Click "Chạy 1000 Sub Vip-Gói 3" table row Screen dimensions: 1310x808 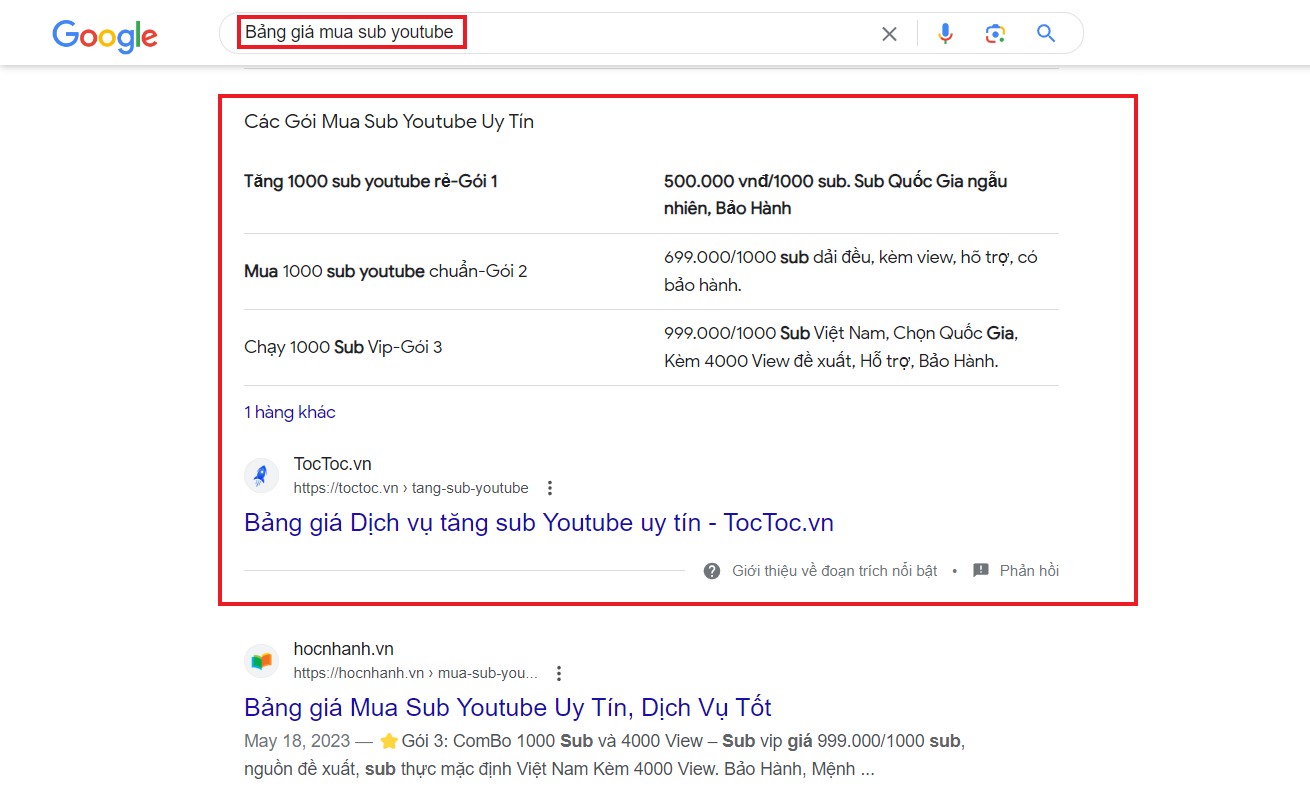tap(343, 347)
